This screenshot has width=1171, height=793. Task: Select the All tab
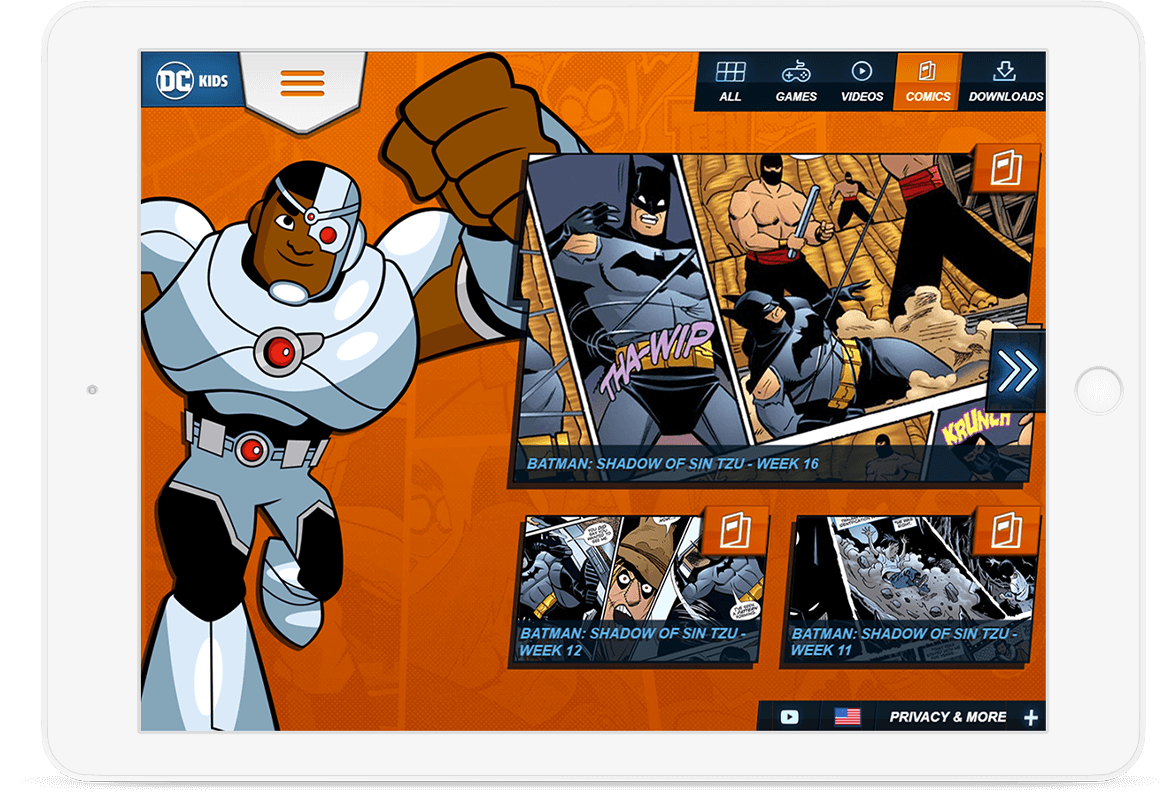(x=730, y=82)
